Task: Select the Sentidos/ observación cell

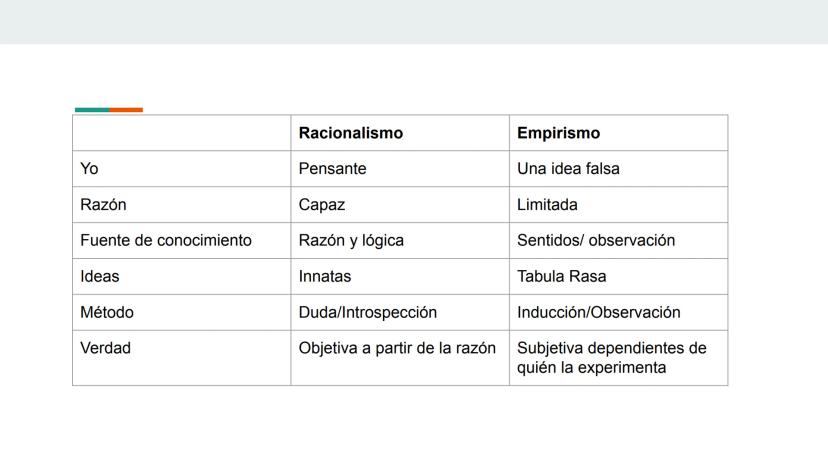Action: pyautogui.click(x=596, y=241)
